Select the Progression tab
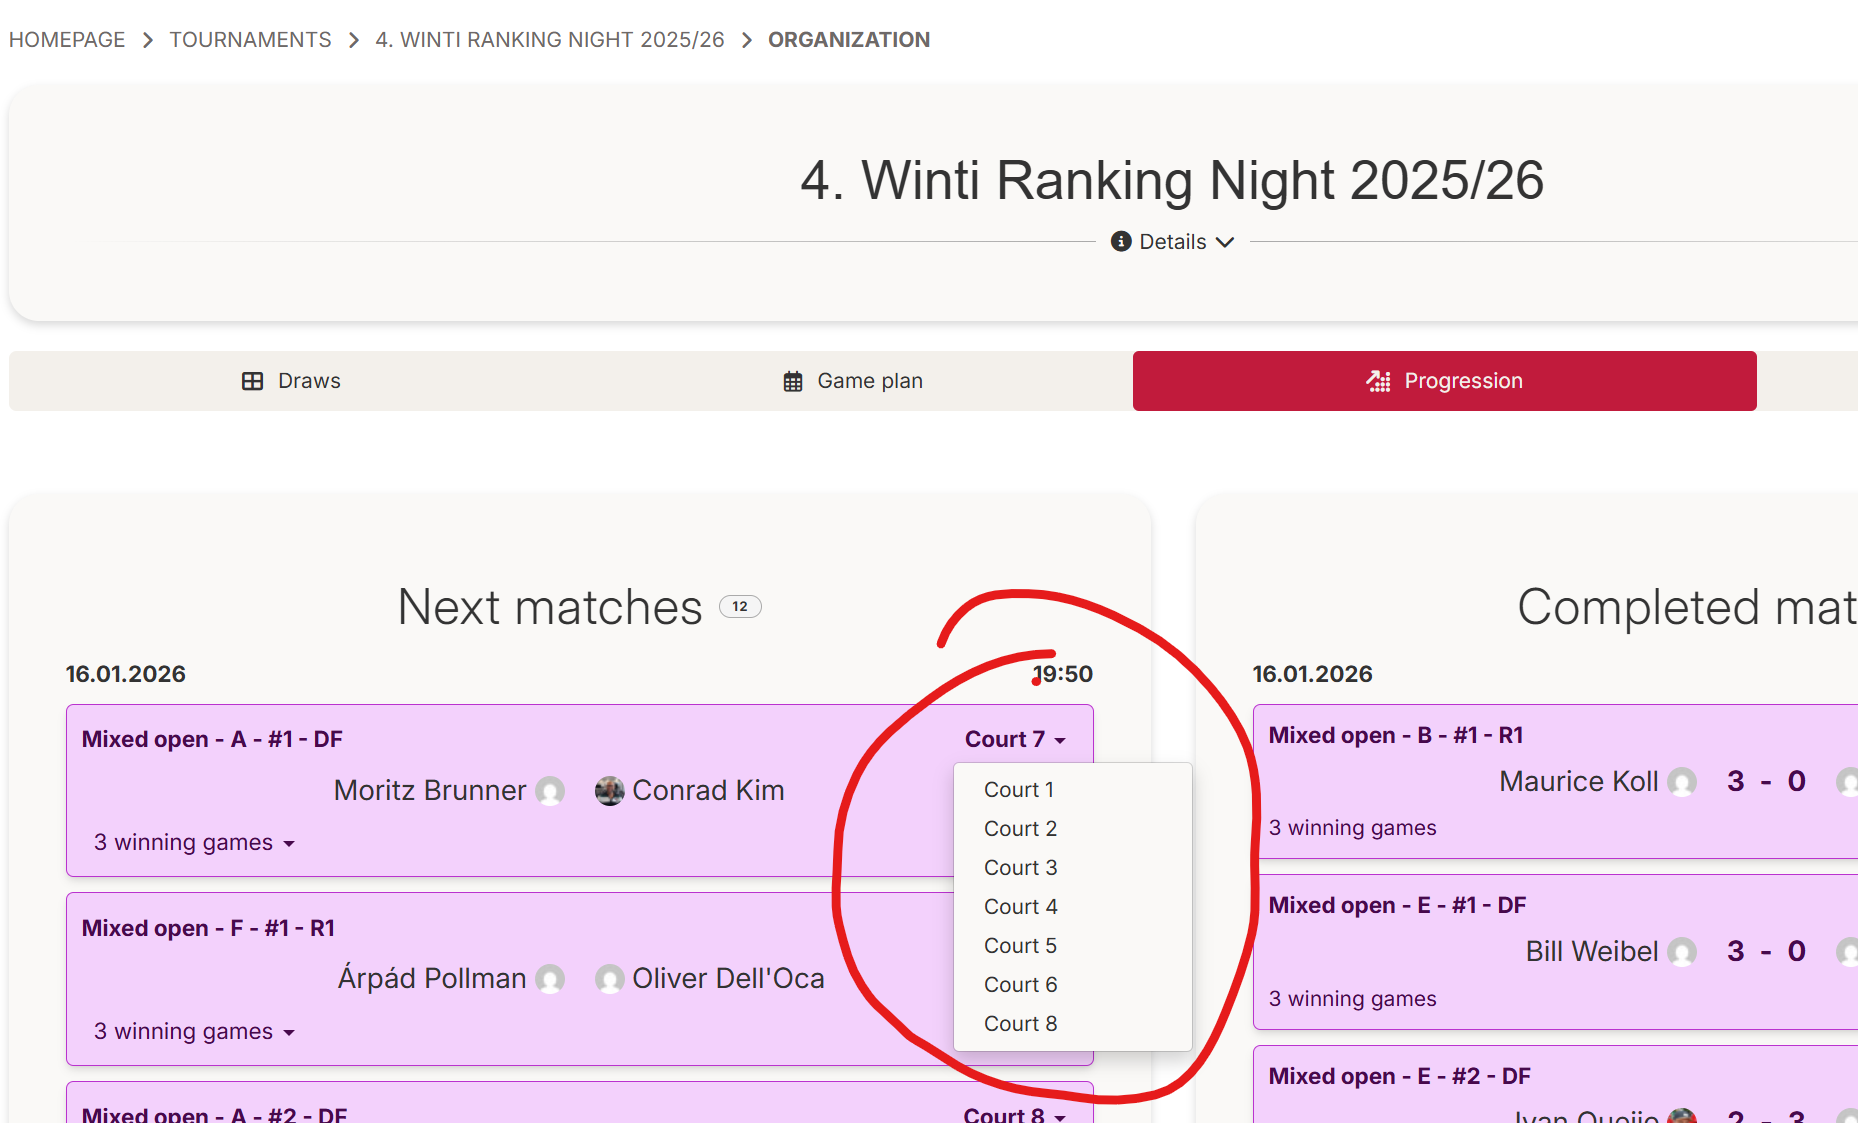This screenshot has width=1858, height=1123. click(x=1444, y=381)
